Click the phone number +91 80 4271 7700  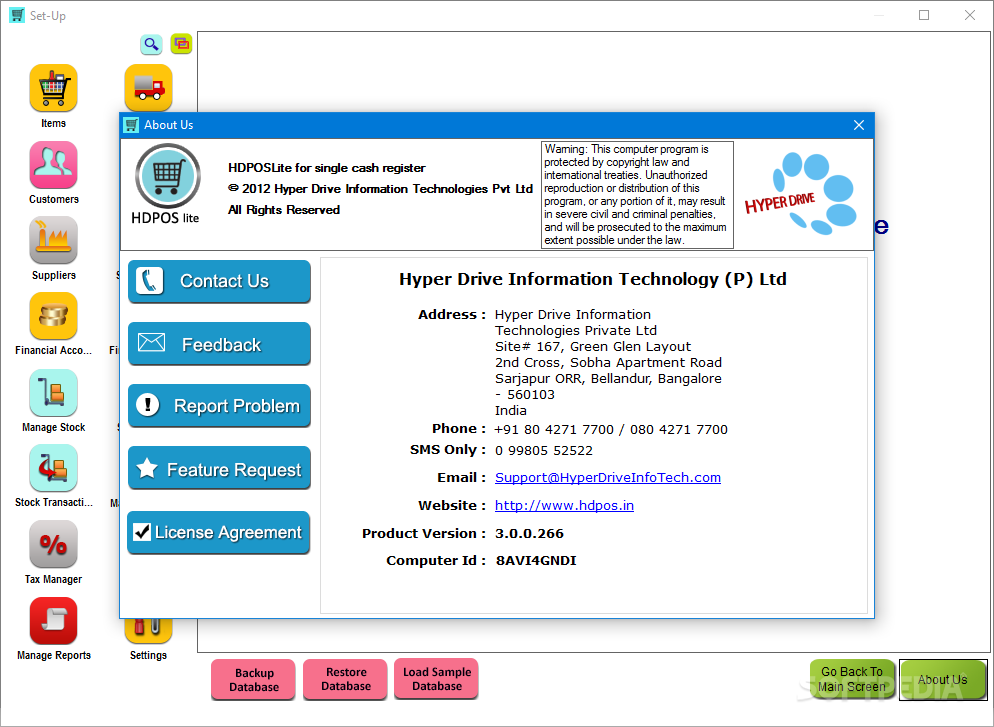point(554,429)
